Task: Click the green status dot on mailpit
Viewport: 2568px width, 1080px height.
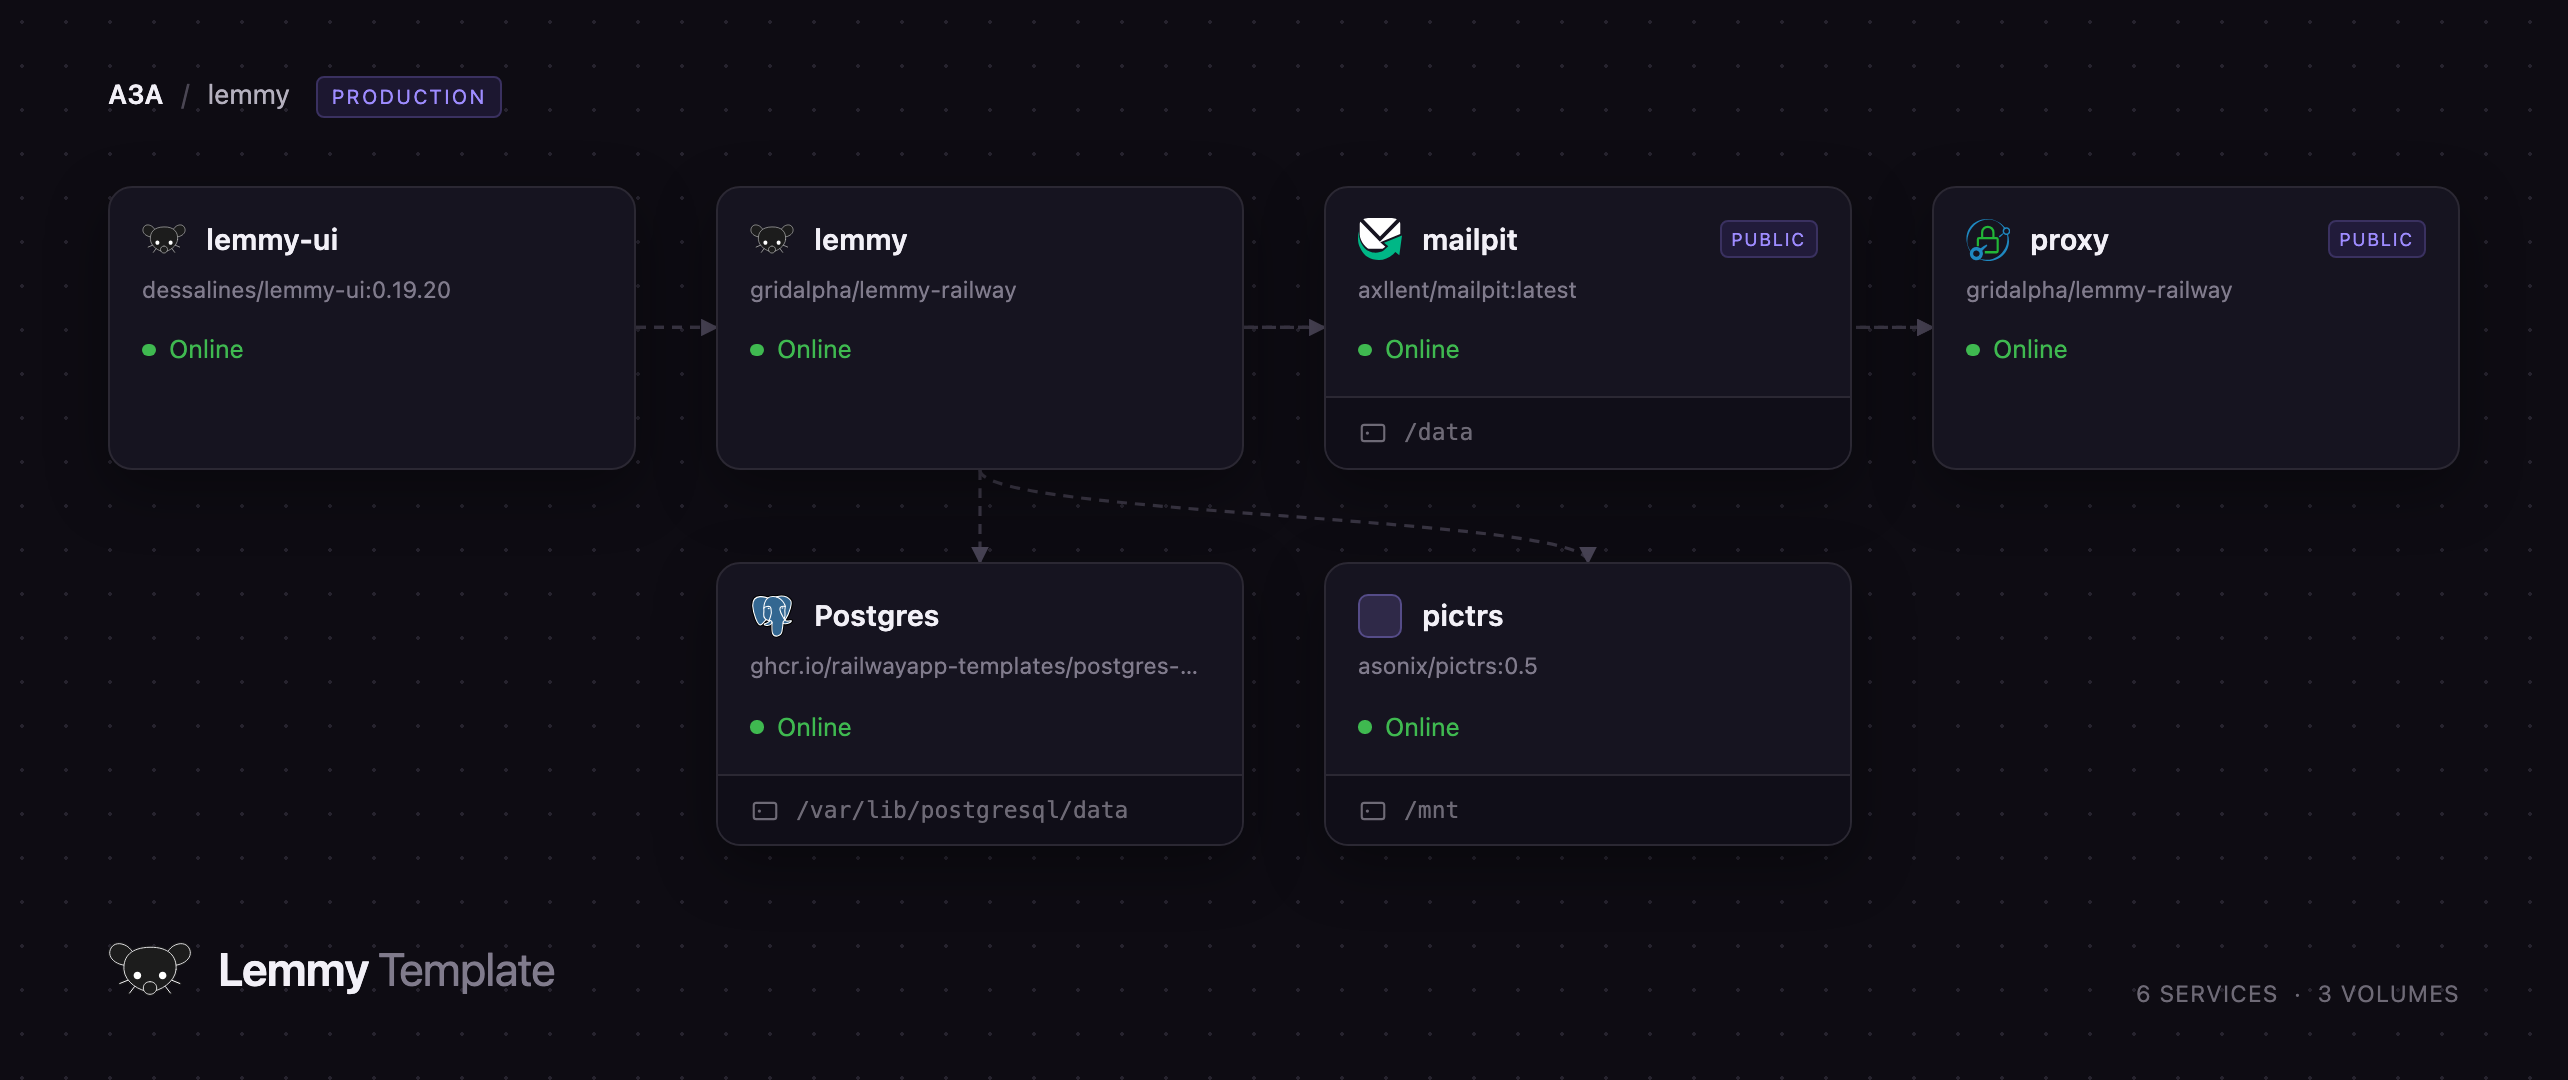Action: pos(1365,350)
